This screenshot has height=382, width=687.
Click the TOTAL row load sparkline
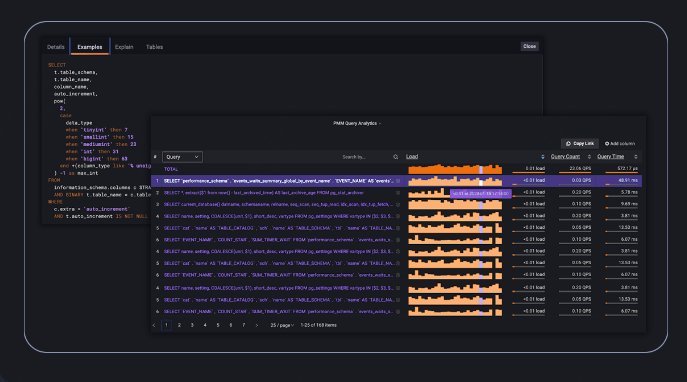click(x=455, y=169)
